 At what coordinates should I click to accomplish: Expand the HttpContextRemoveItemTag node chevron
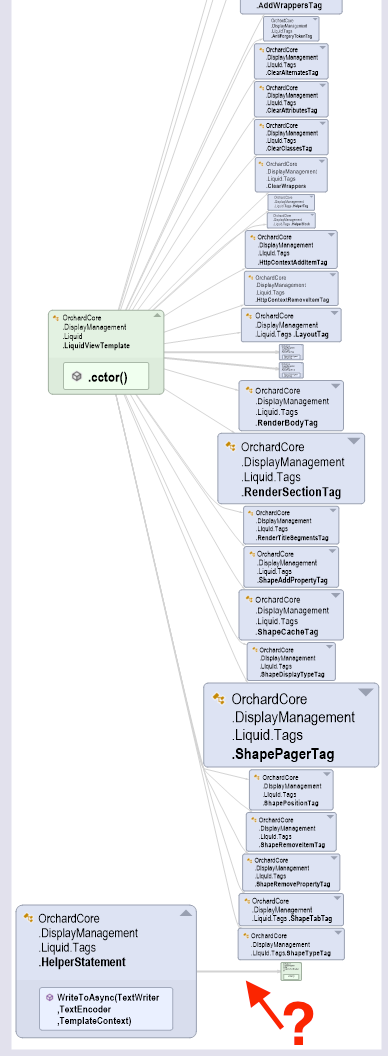point(332,275)
